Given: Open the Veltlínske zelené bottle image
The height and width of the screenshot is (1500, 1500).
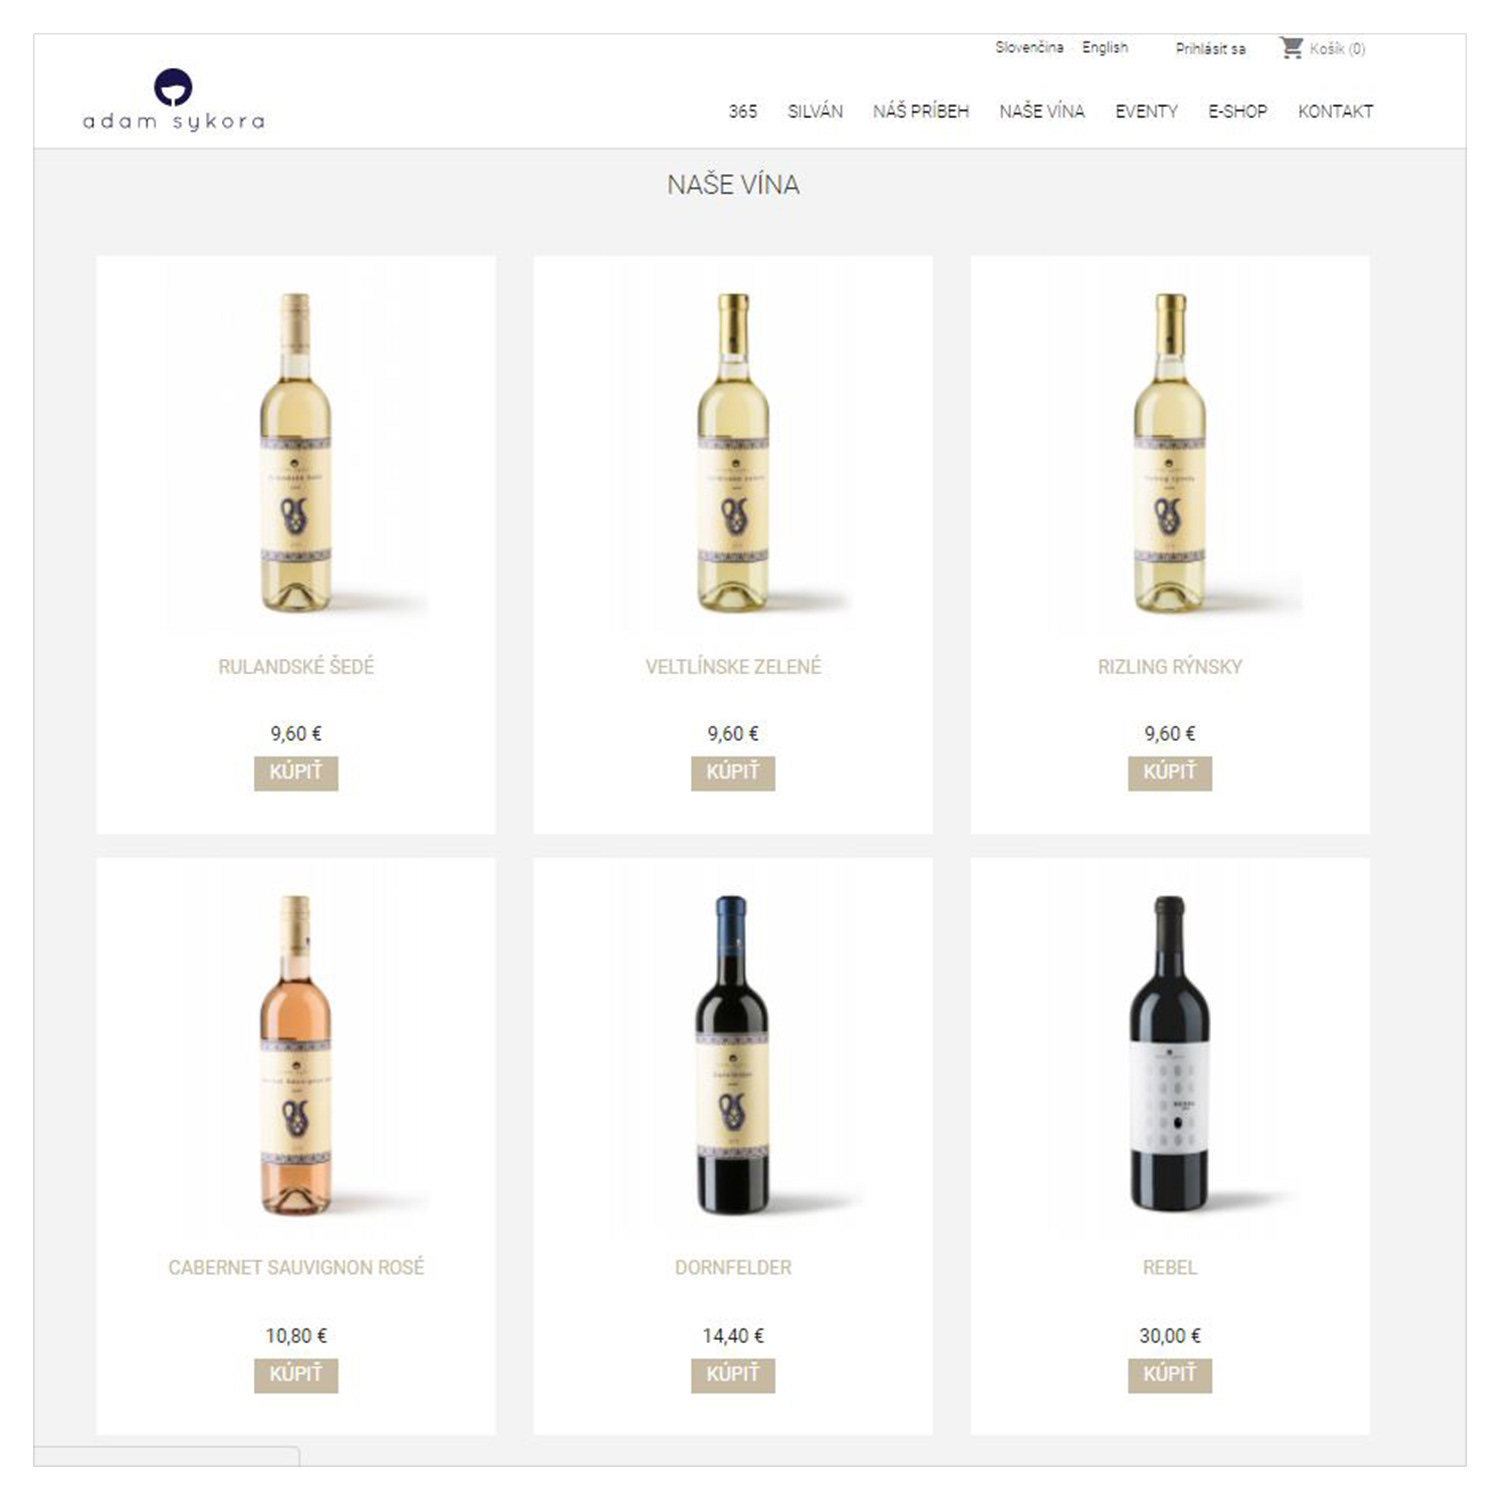Looking at the screenshot, I should (x=733, y=453).
